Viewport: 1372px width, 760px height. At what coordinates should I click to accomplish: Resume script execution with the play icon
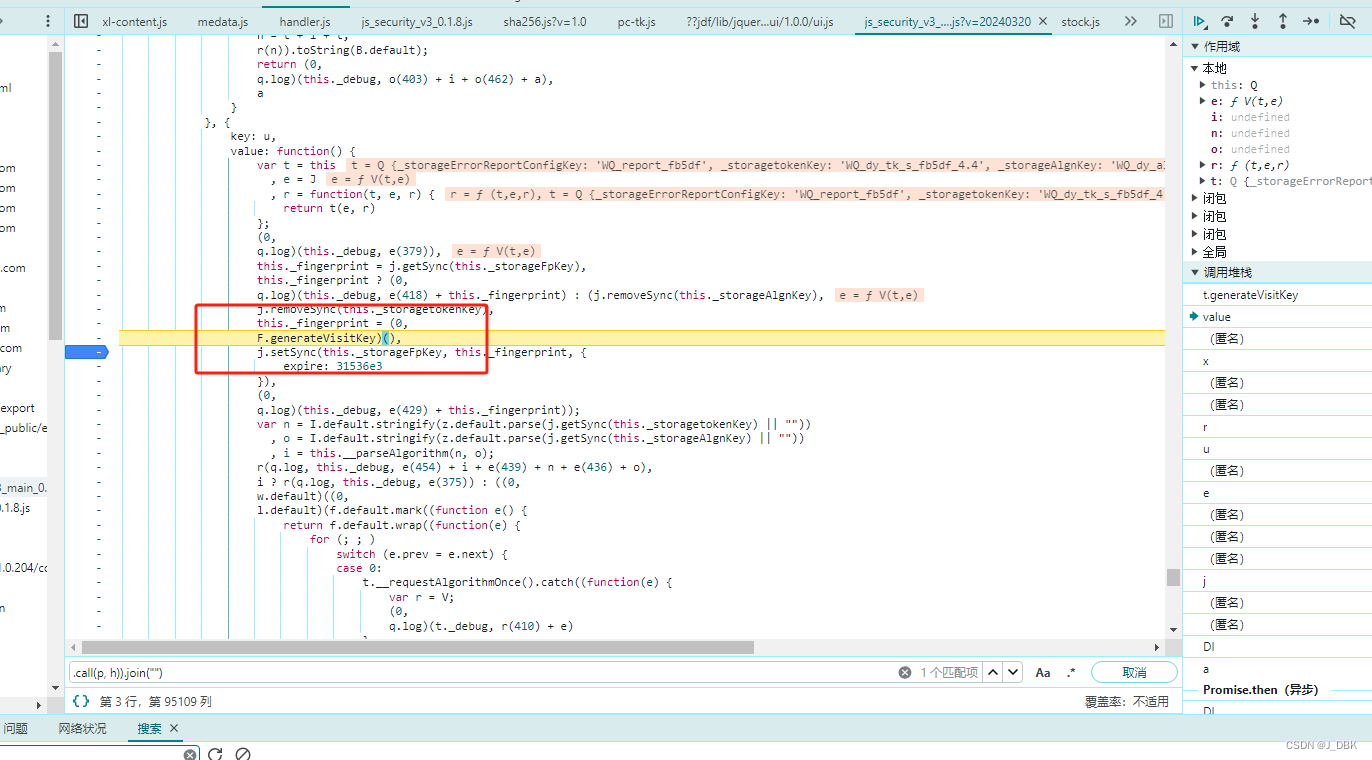pos(1199,21)
